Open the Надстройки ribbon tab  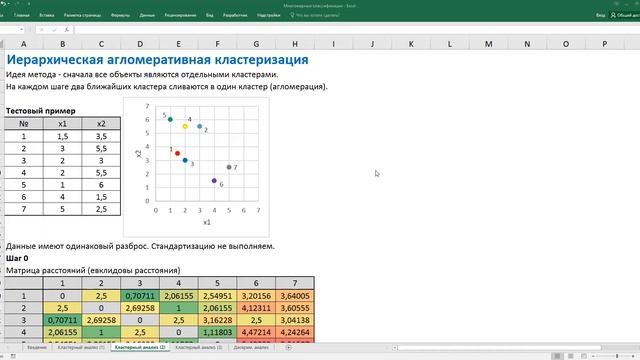click(269, 15)
